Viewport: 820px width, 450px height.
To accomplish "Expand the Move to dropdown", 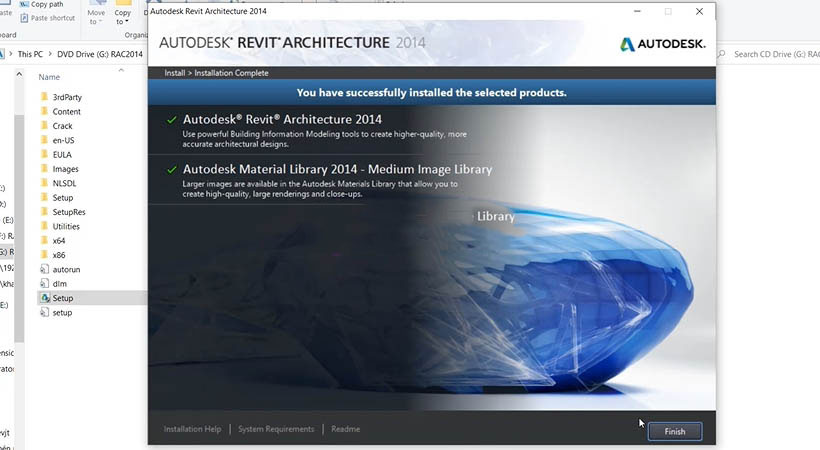I will point(96,21).
